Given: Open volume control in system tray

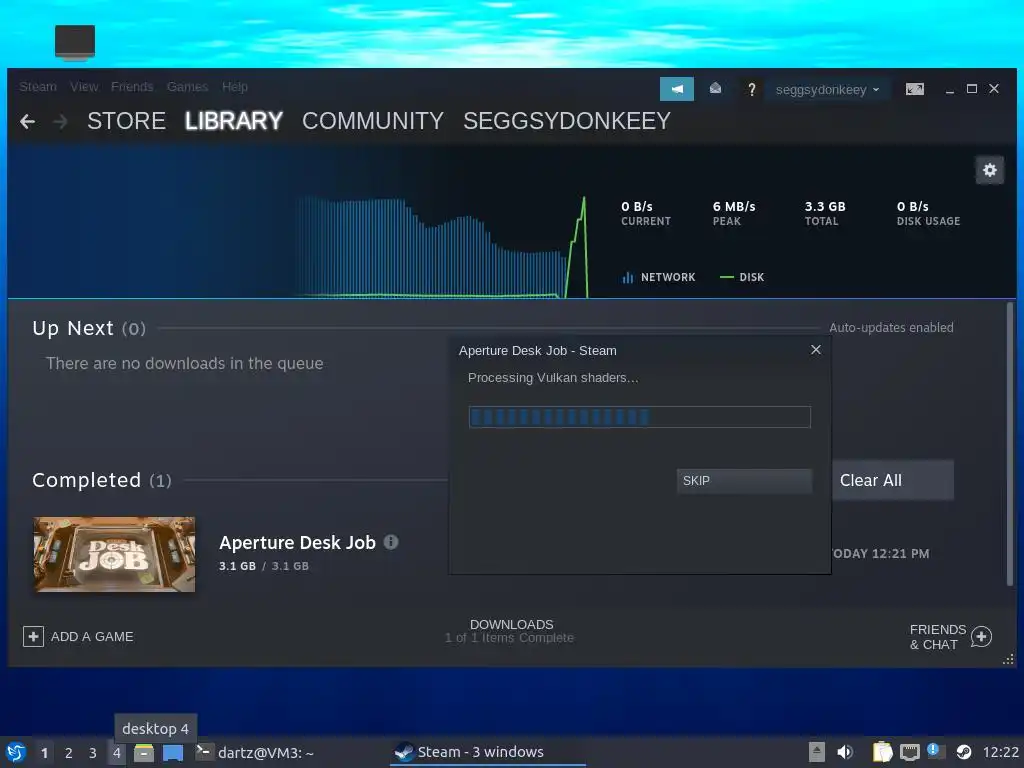Looking at the screenshot, I should tap(845, 752).
